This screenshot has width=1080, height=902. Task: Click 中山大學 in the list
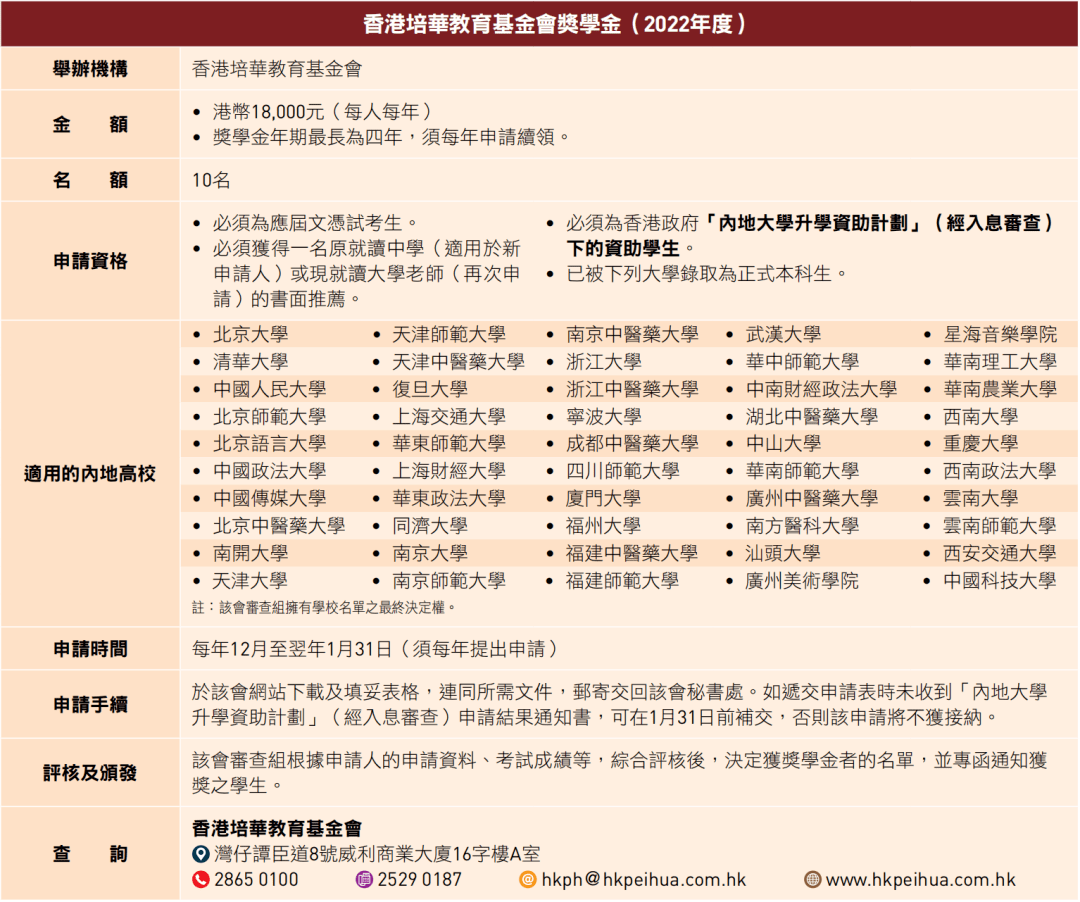click(x=784, y=444)
